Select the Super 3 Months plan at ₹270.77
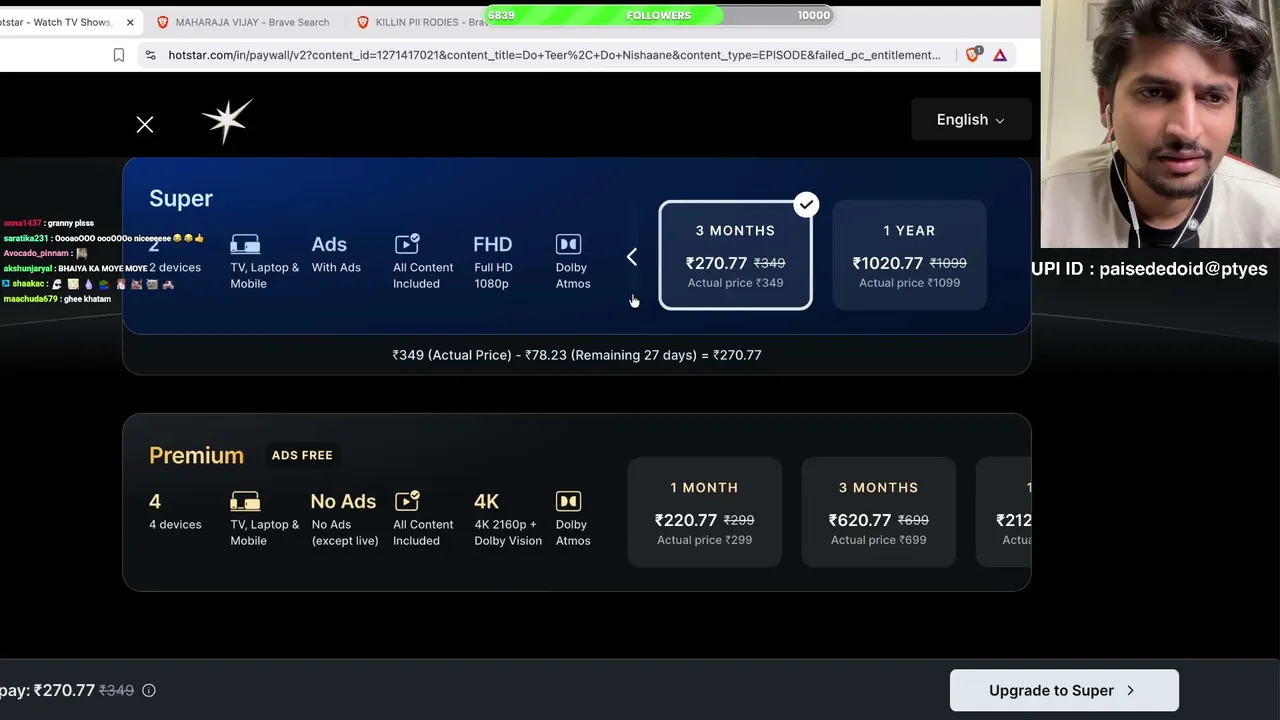This screenshot has height=720, width=1280. [735, 255]
